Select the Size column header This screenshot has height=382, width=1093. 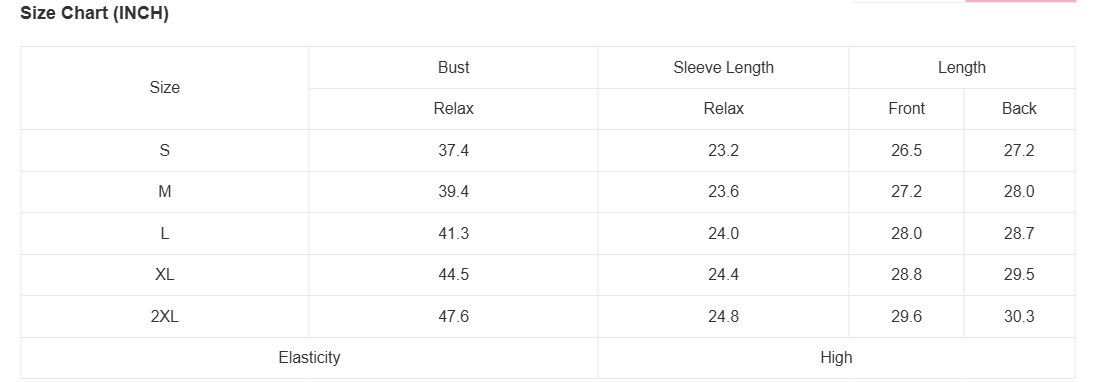(165, 88)
